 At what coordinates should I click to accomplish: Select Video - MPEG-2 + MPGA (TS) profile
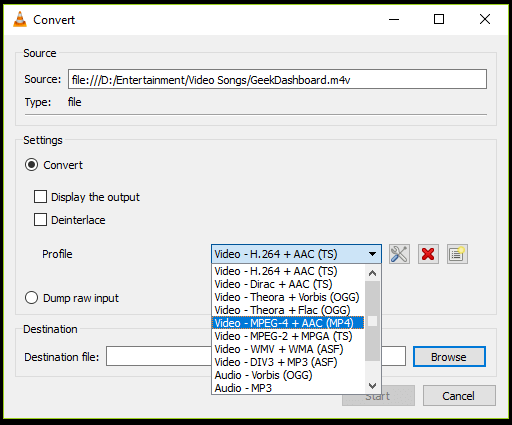tap(288, 336)
